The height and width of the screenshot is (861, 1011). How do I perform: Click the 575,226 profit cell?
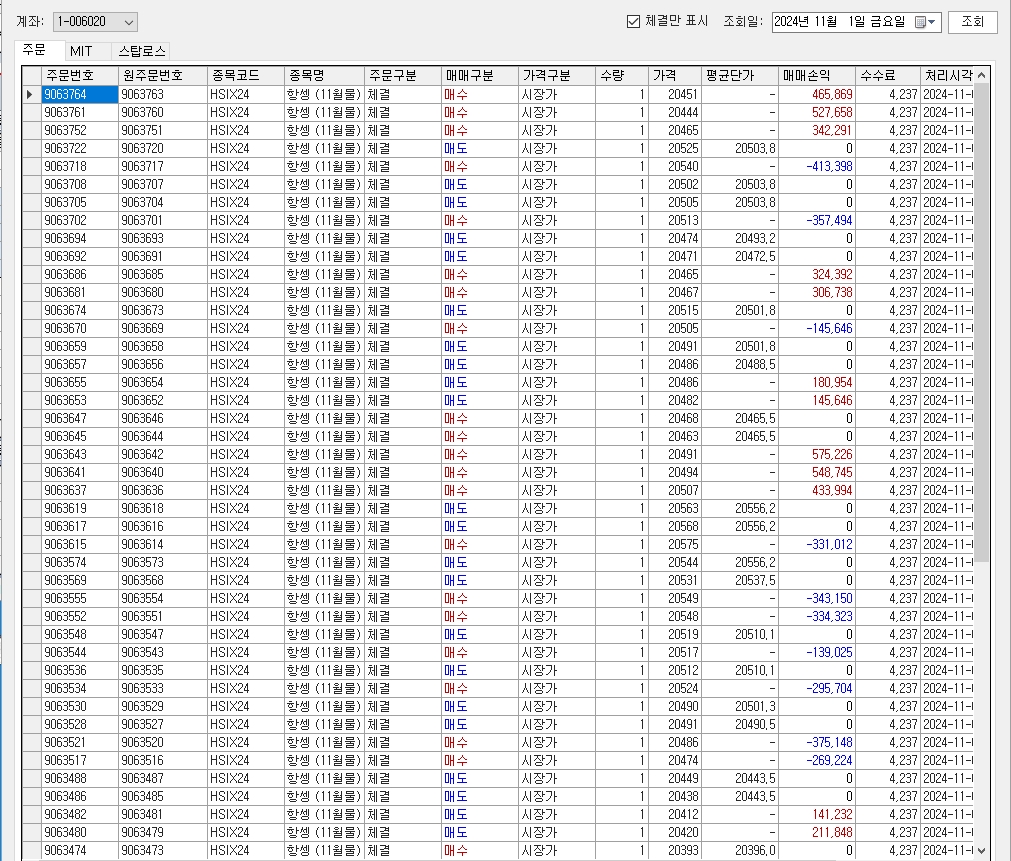pos(817,454)
